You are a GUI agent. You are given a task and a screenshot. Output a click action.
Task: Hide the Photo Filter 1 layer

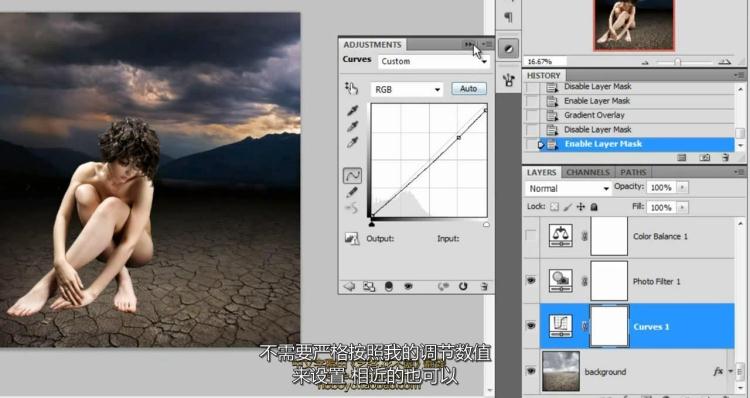[531, 280]
